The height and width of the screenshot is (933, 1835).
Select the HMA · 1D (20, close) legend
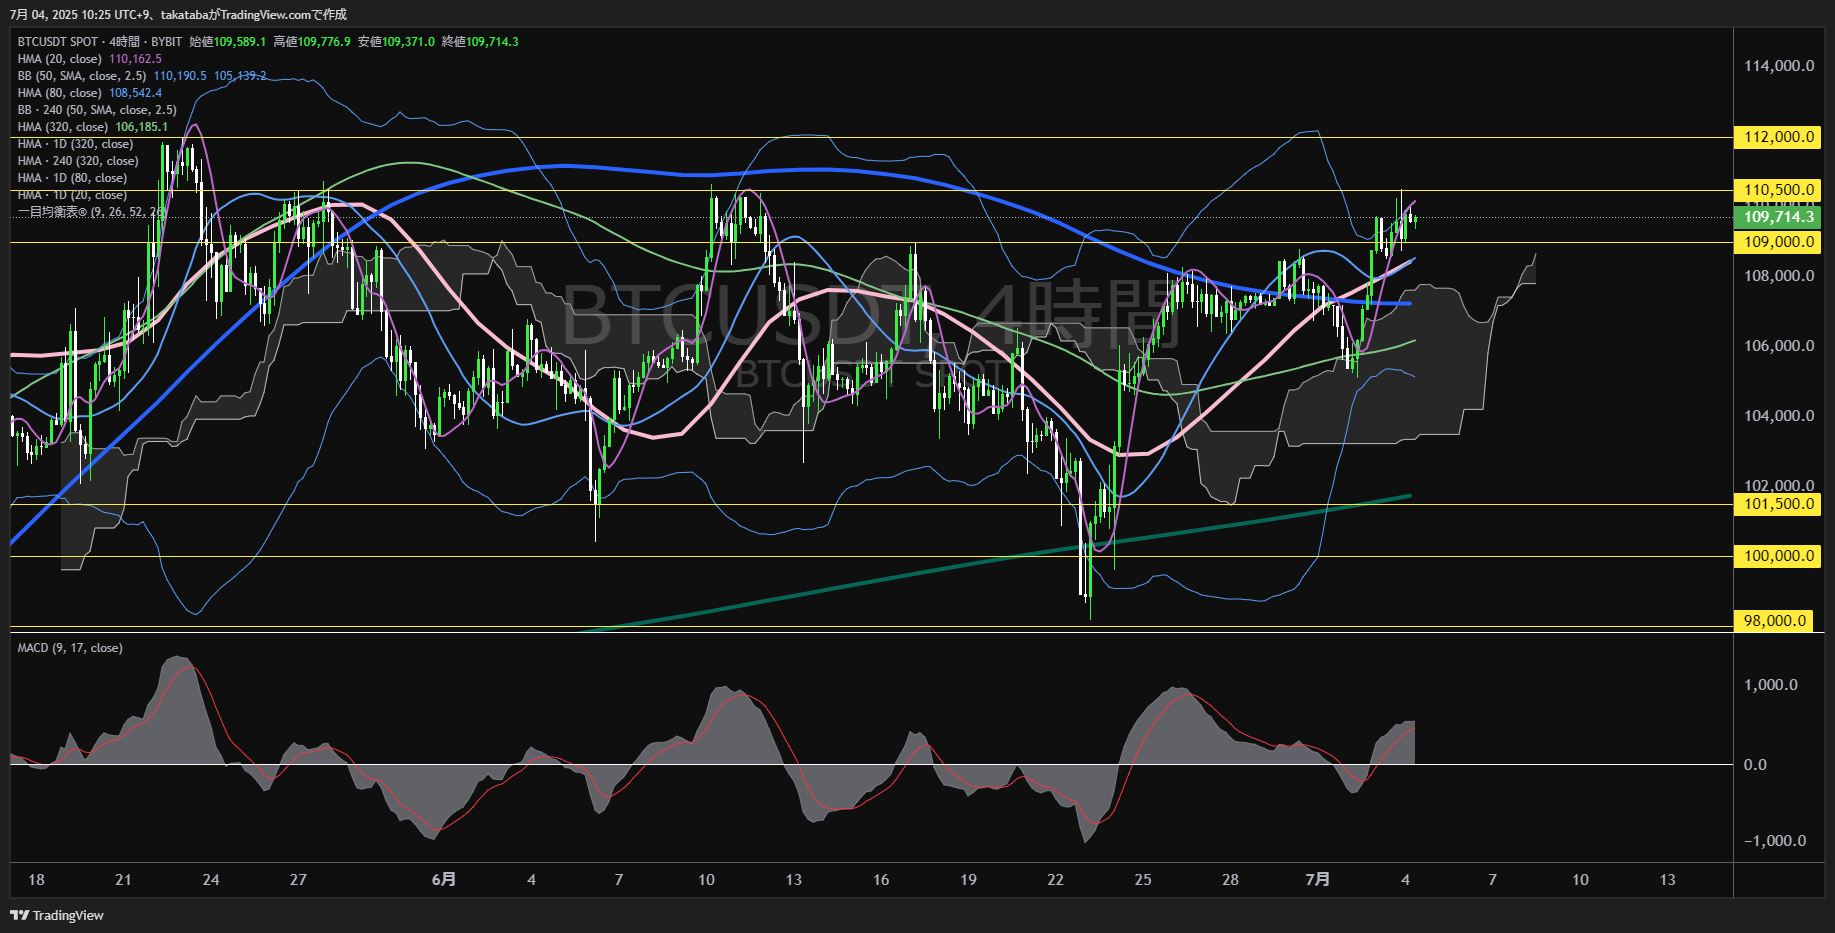click(72, 195)
